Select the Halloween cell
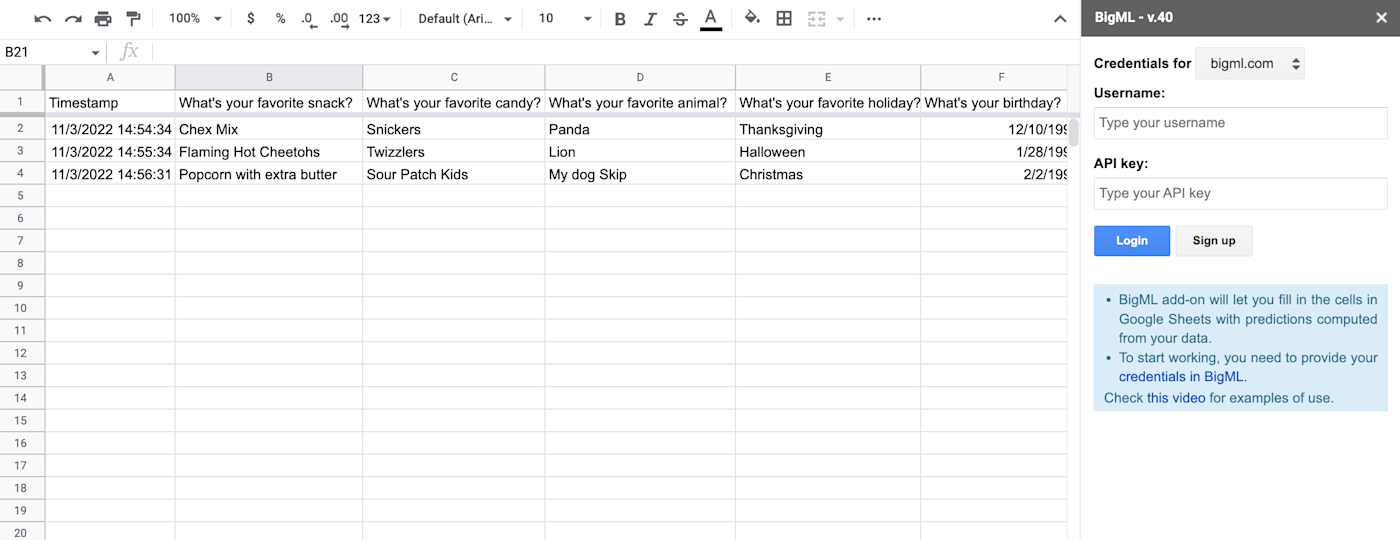1400x540 pixels. click(828, 152)
